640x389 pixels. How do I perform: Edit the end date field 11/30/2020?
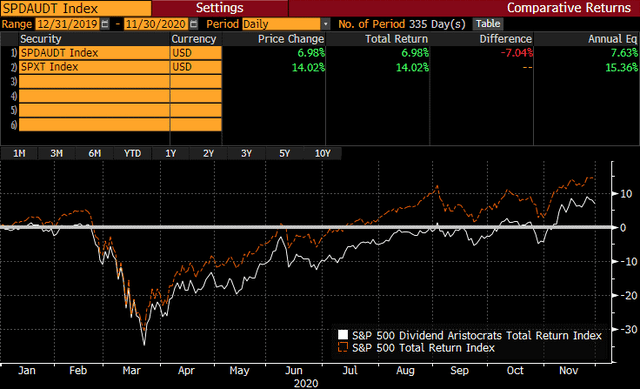156,24
